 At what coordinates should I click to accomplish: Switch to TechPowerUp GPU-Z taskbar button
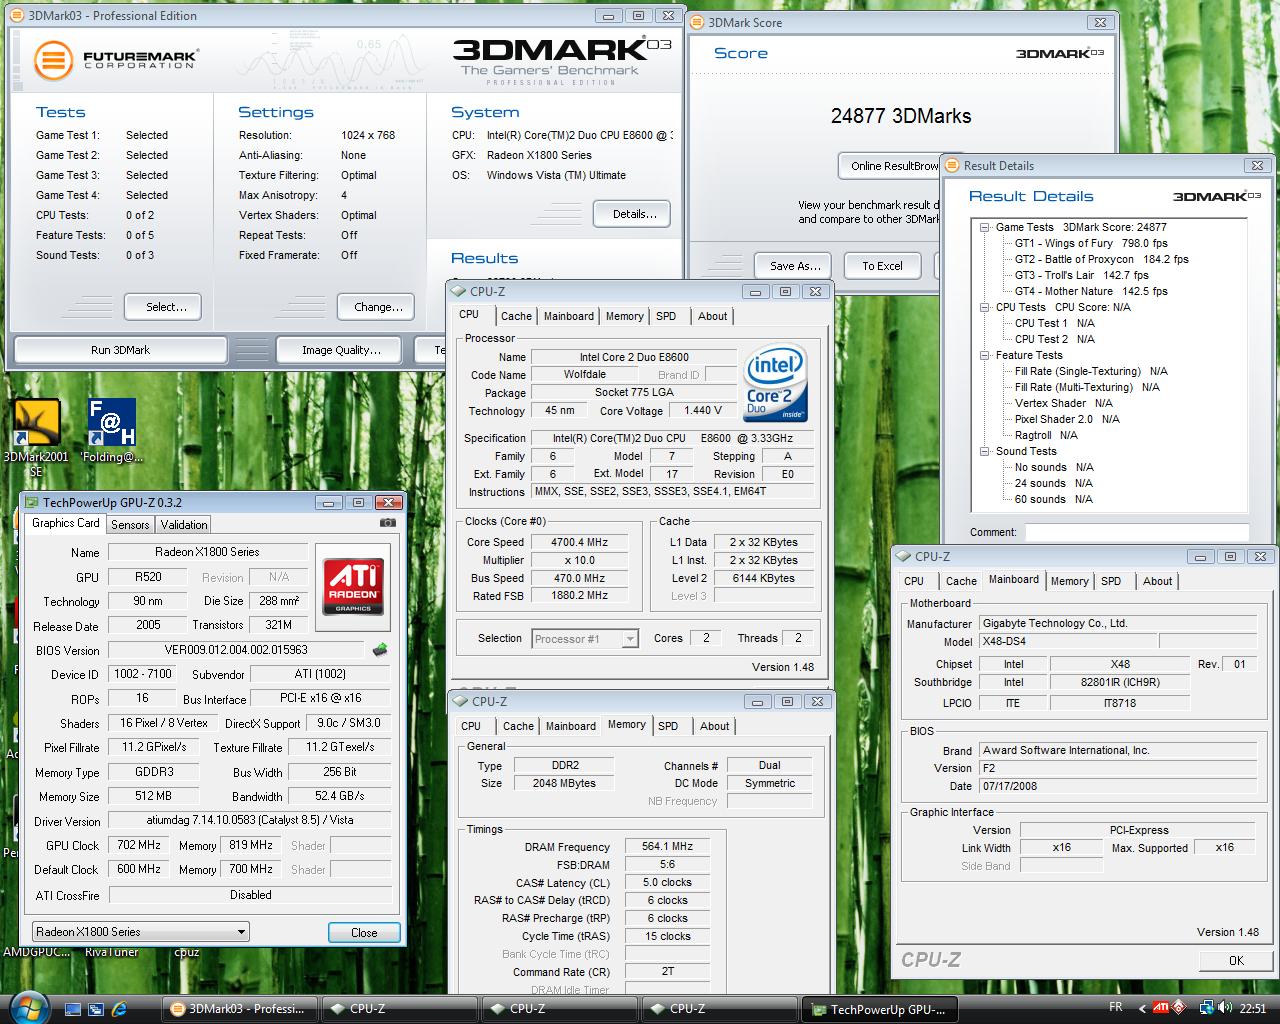[880, 1009]
